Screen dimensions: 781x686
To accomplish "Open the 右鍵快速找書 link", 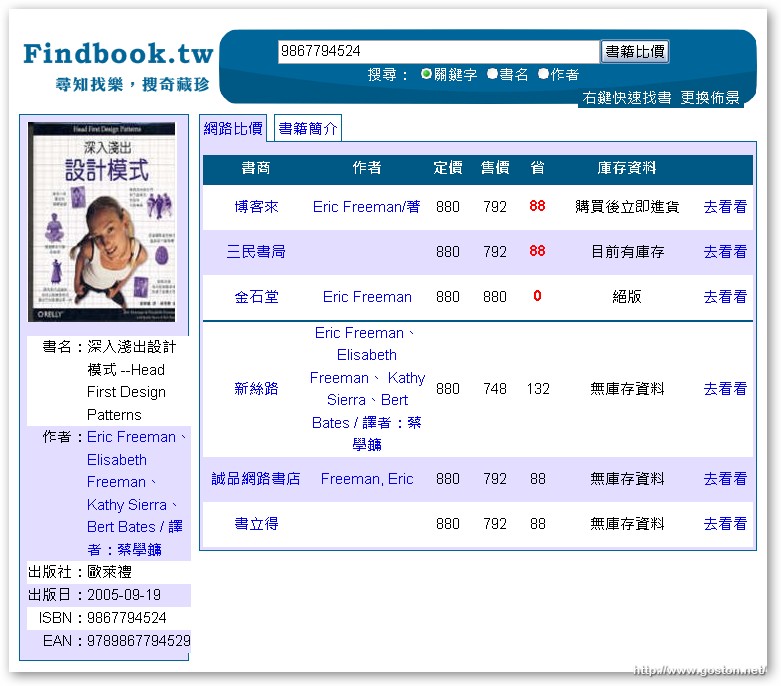I will (x=627, y=97).
